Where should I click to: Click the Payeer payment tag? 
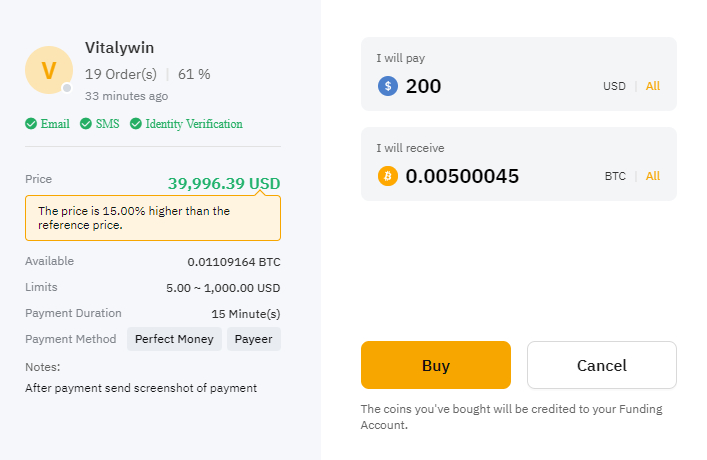click(253, 339)
